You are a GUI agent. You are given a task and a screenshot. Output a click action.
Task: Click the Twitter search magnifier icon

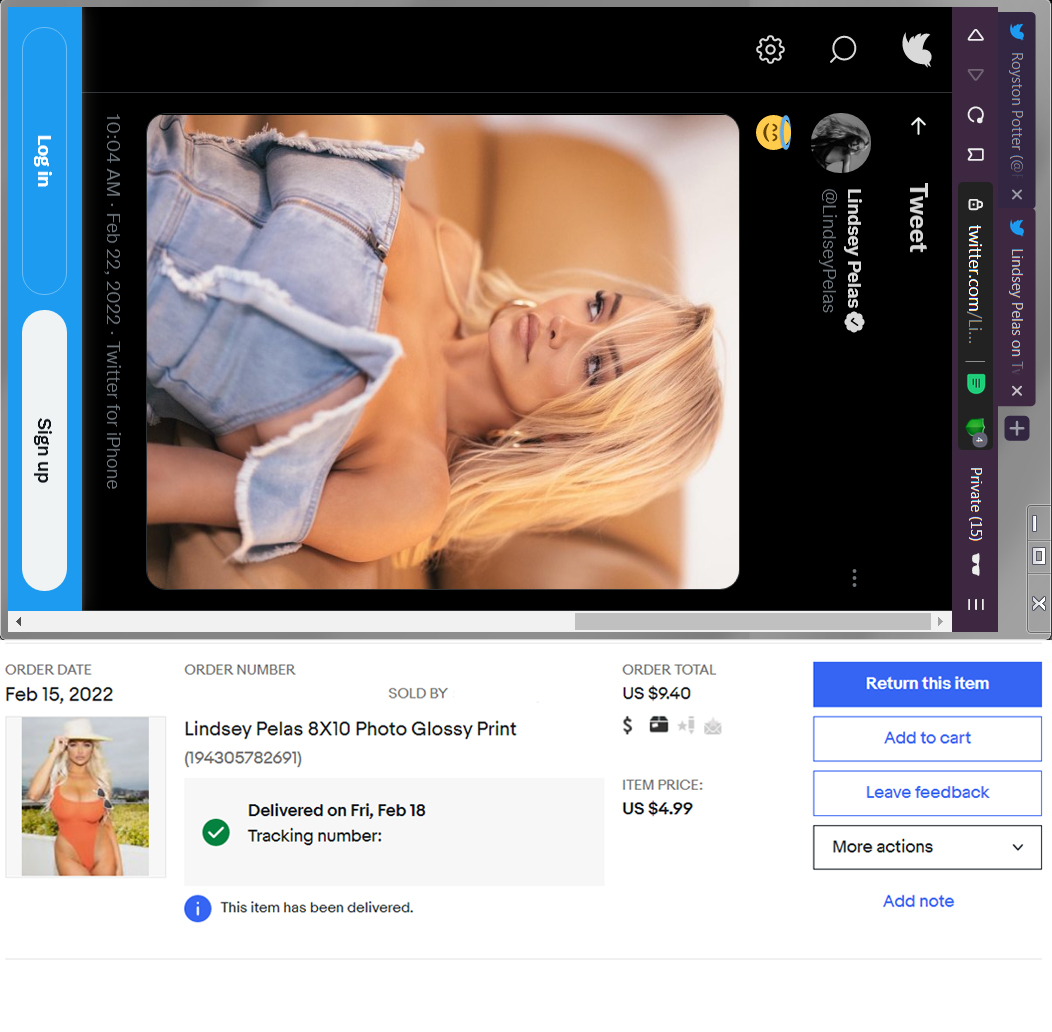pyautogui.click(x=843, y=49)
